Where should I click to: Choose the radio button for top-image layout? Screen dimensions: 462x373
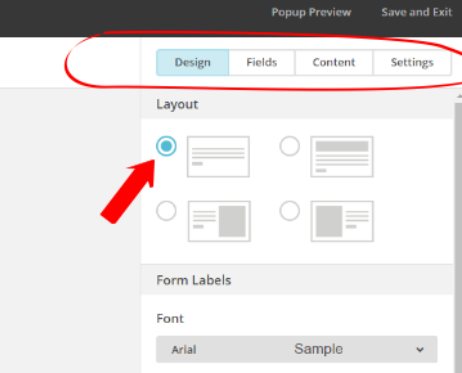289,146
